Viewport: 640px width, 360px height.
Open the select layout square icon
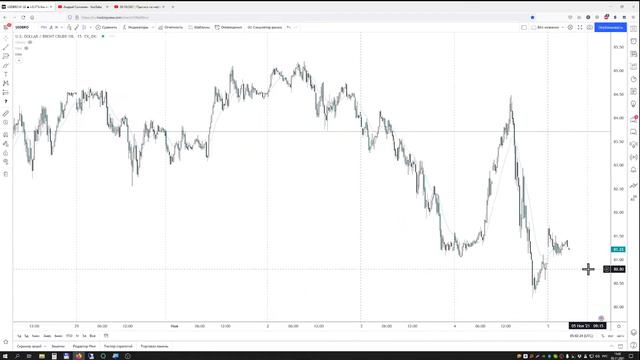click(524, 27)
